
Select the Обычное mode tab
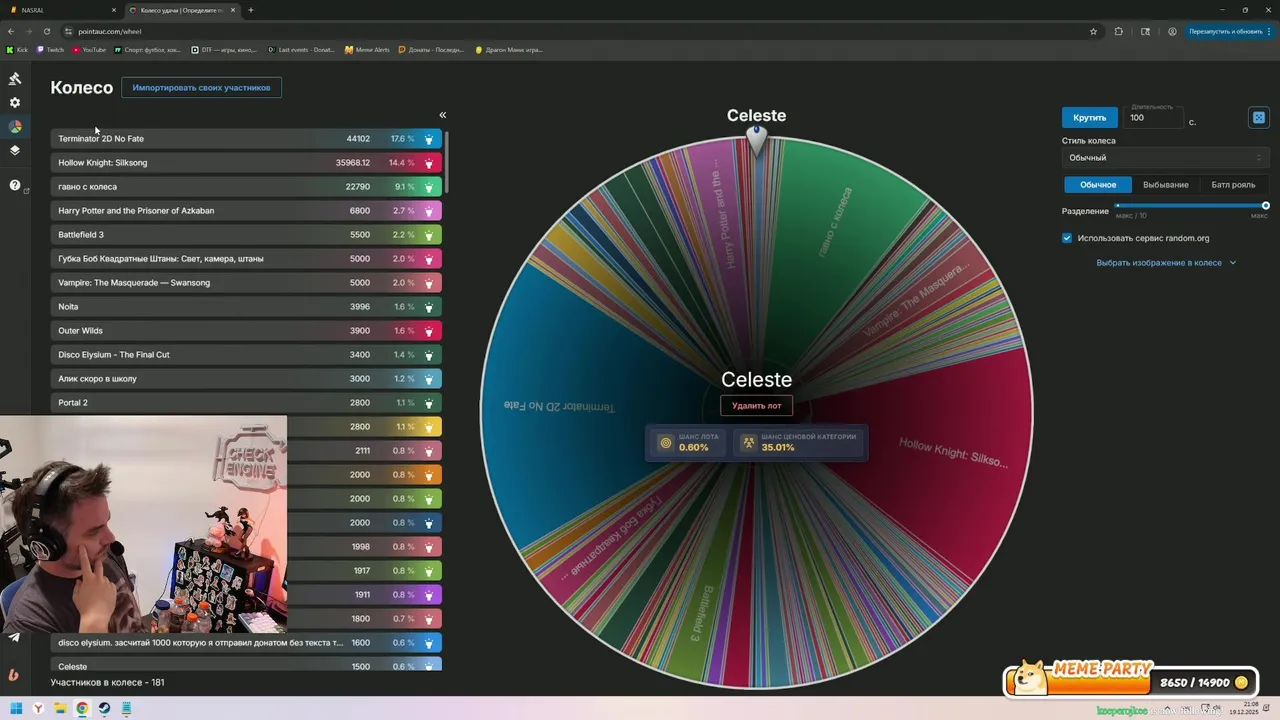click(1097, 185)
